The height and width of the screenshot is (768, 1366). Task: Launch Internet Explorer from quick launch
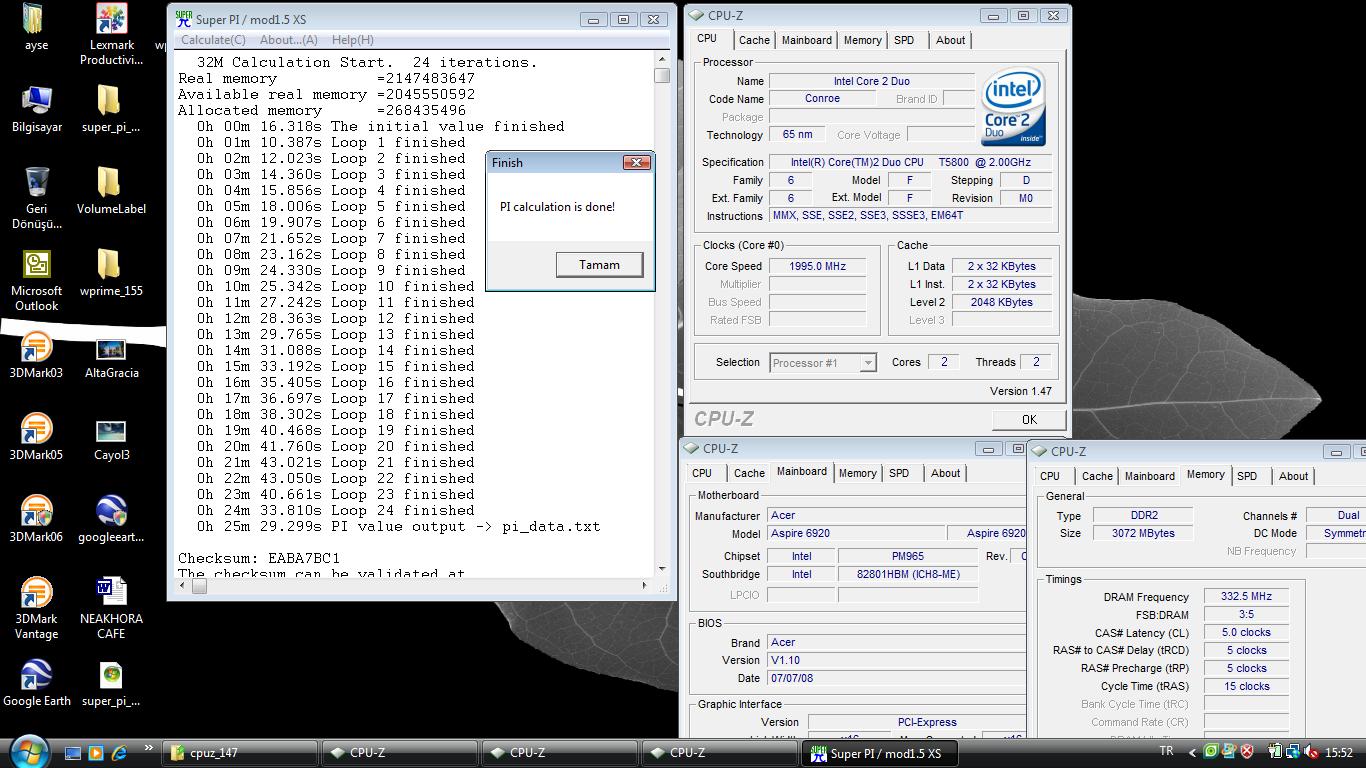click(119, 753)
